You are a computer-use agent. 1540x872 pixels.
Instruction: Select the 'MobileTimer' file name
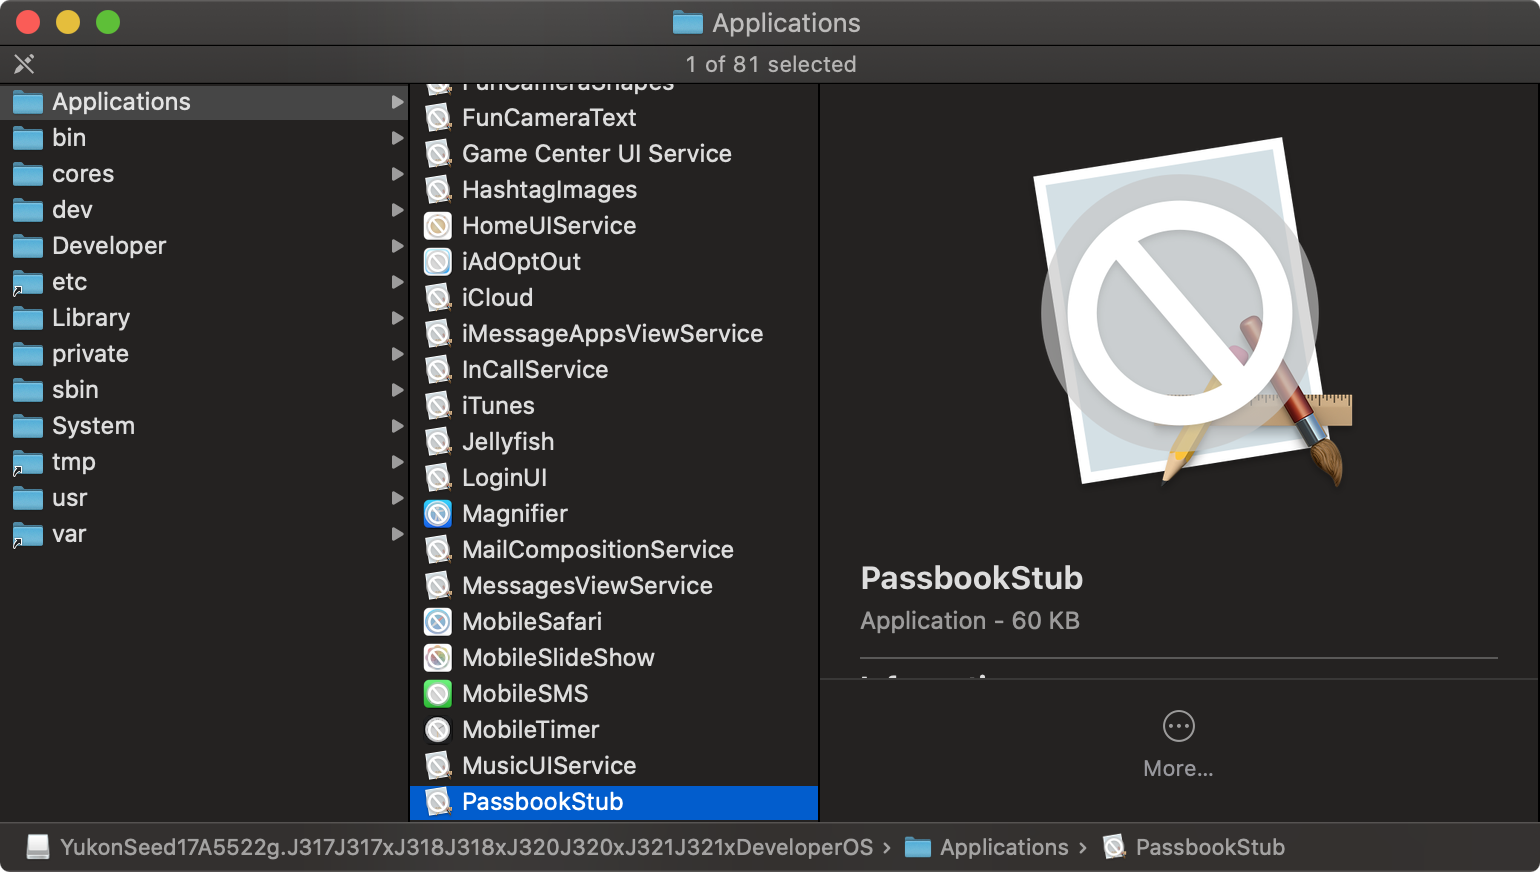[531, 730]
